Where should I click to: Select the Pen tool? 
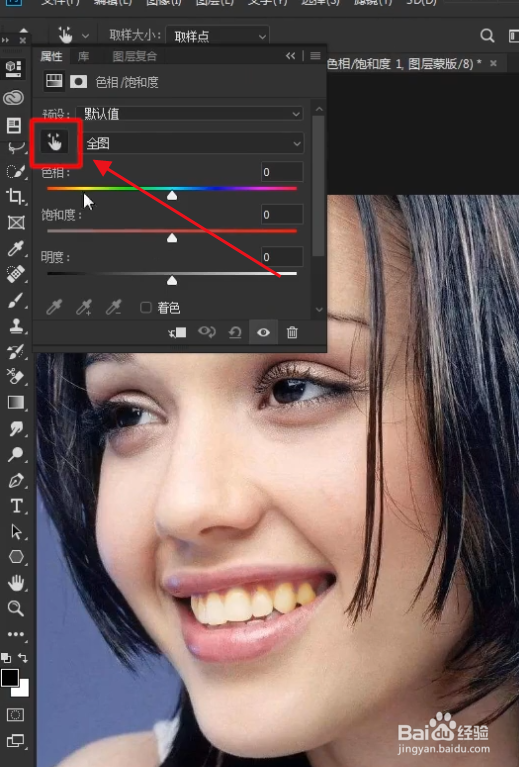click(16, 480)
